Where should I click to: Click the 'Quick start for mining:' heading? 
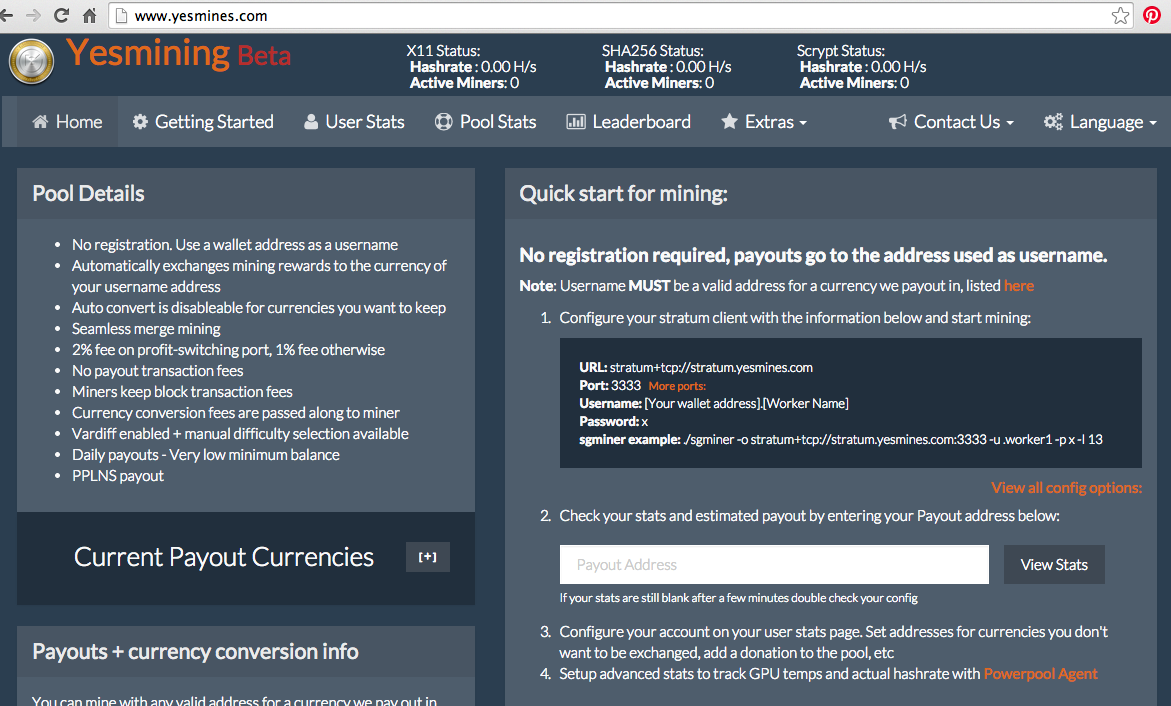(x=624, y=193)
